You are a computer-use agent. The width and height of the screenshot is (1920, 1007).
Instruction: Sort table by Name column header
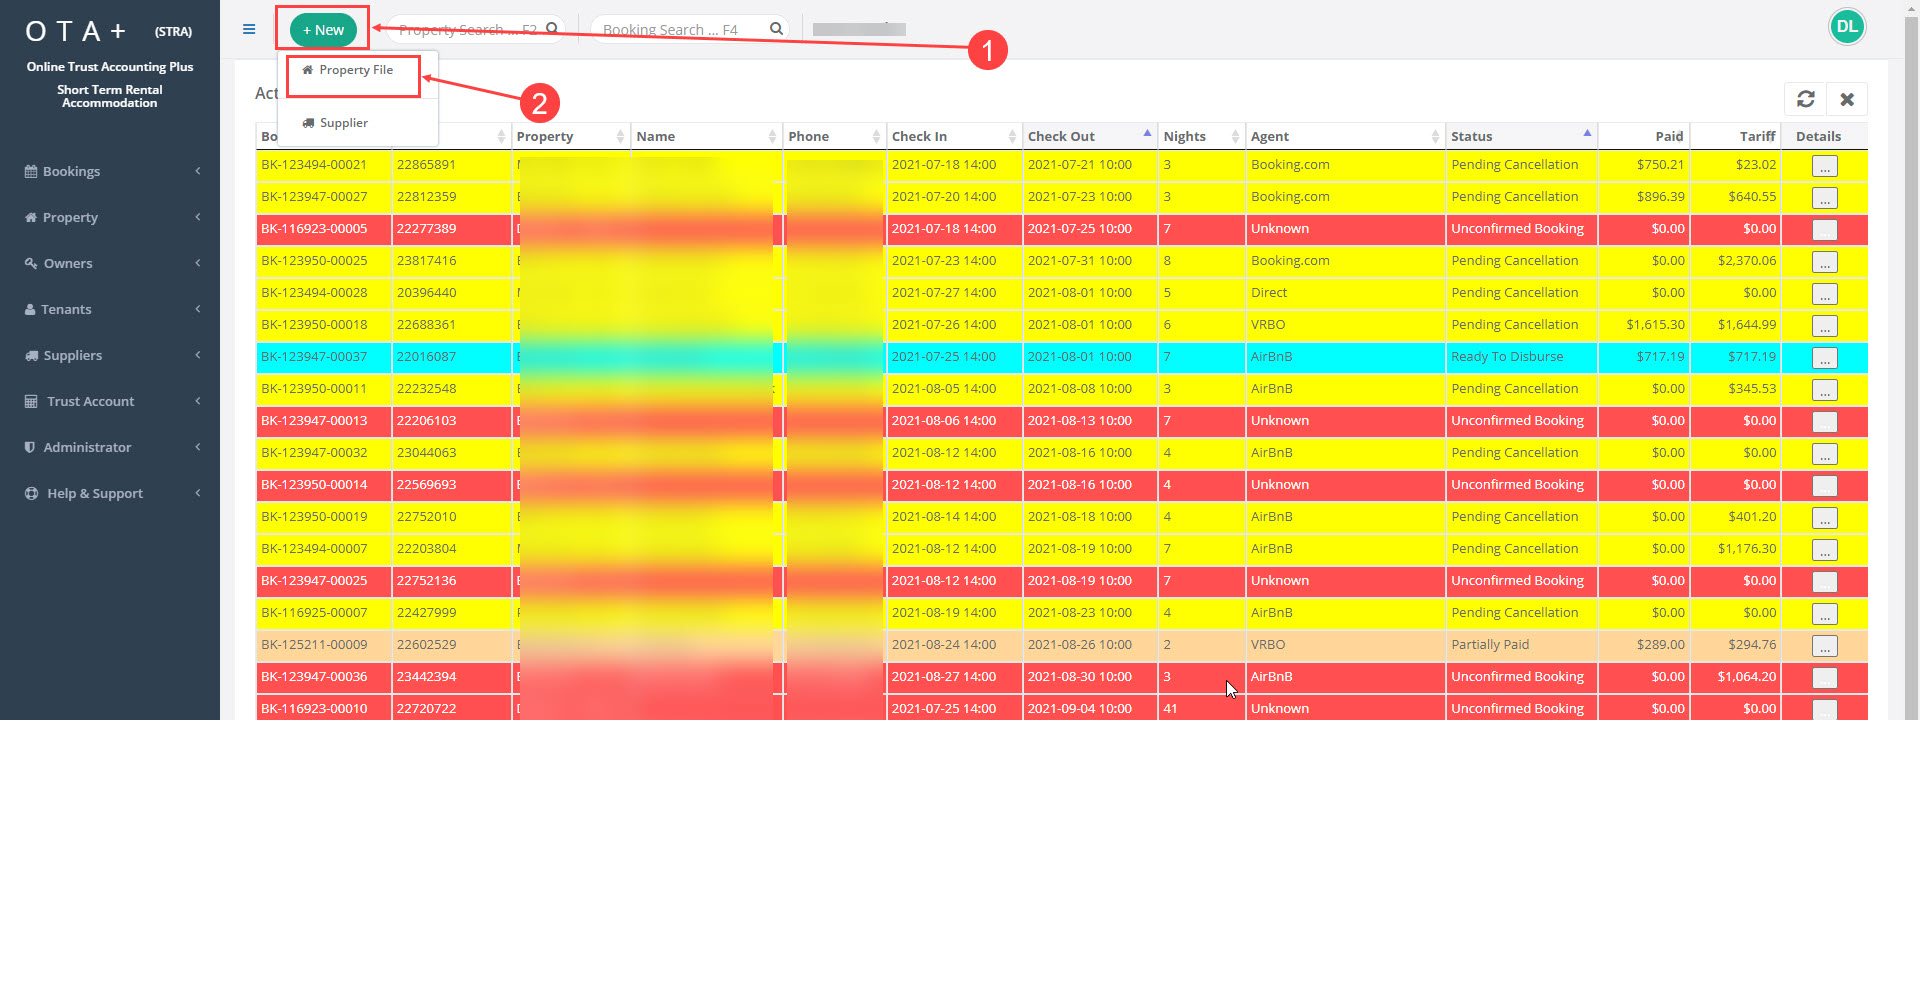[x=706, y=136]
